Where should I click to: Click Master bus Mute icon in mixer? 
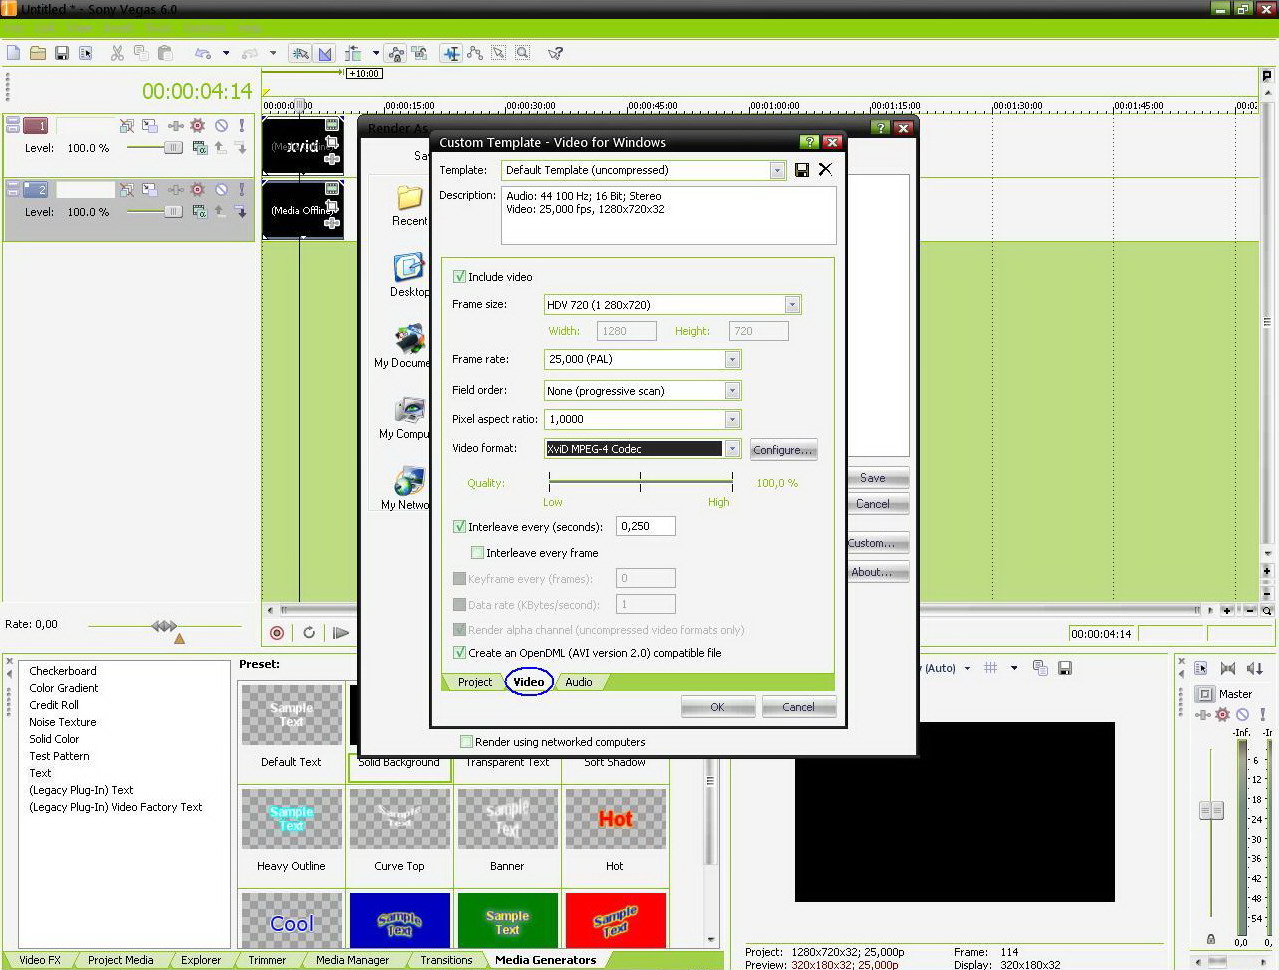pyautogui.click(x=1242, y=714)
